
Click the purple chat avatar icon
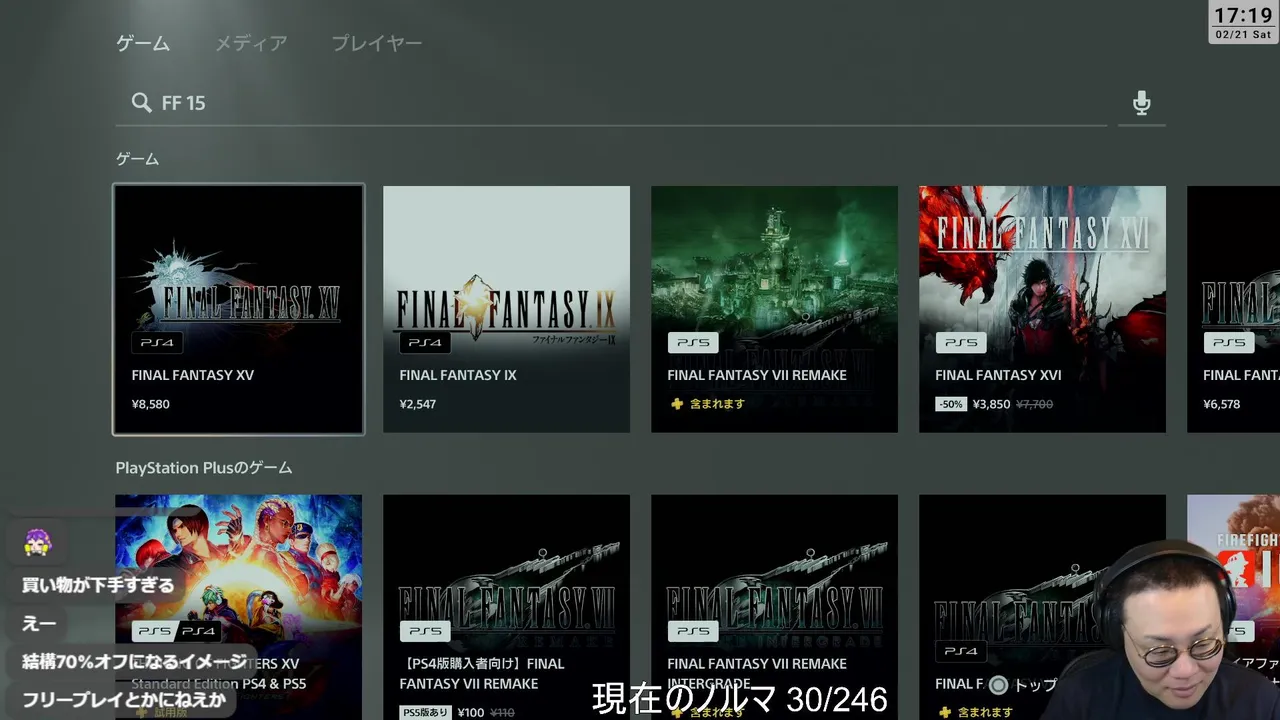click(37, 542)
